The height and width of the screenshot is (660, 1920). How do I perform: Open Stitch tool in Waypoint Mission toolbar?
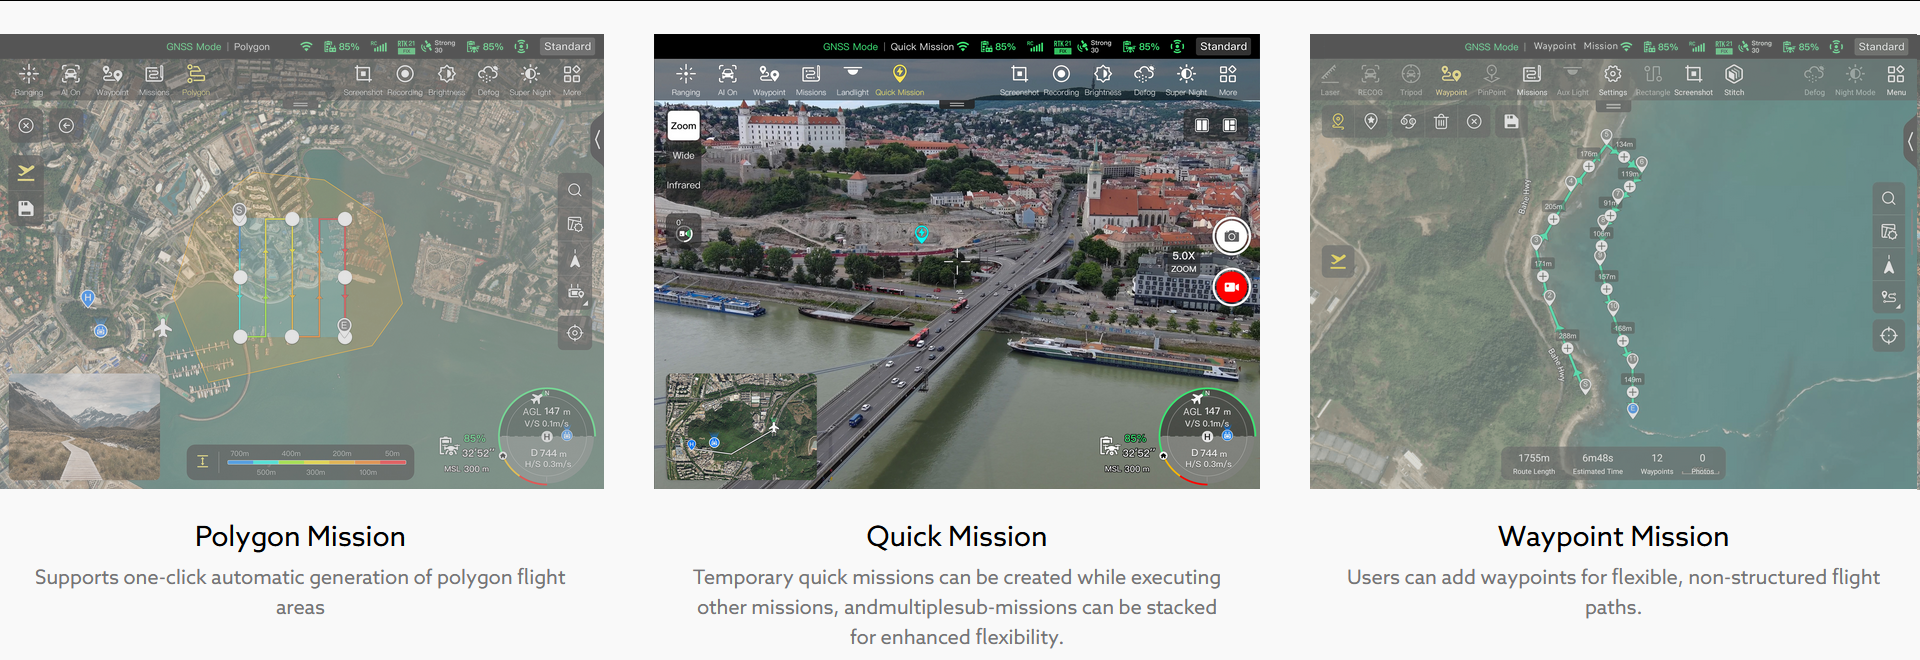pos(1733,77)
